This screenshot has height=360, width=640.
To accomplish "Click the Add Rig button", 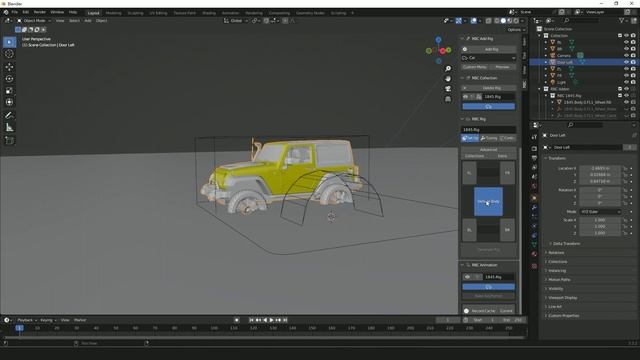I will [489, 49].
